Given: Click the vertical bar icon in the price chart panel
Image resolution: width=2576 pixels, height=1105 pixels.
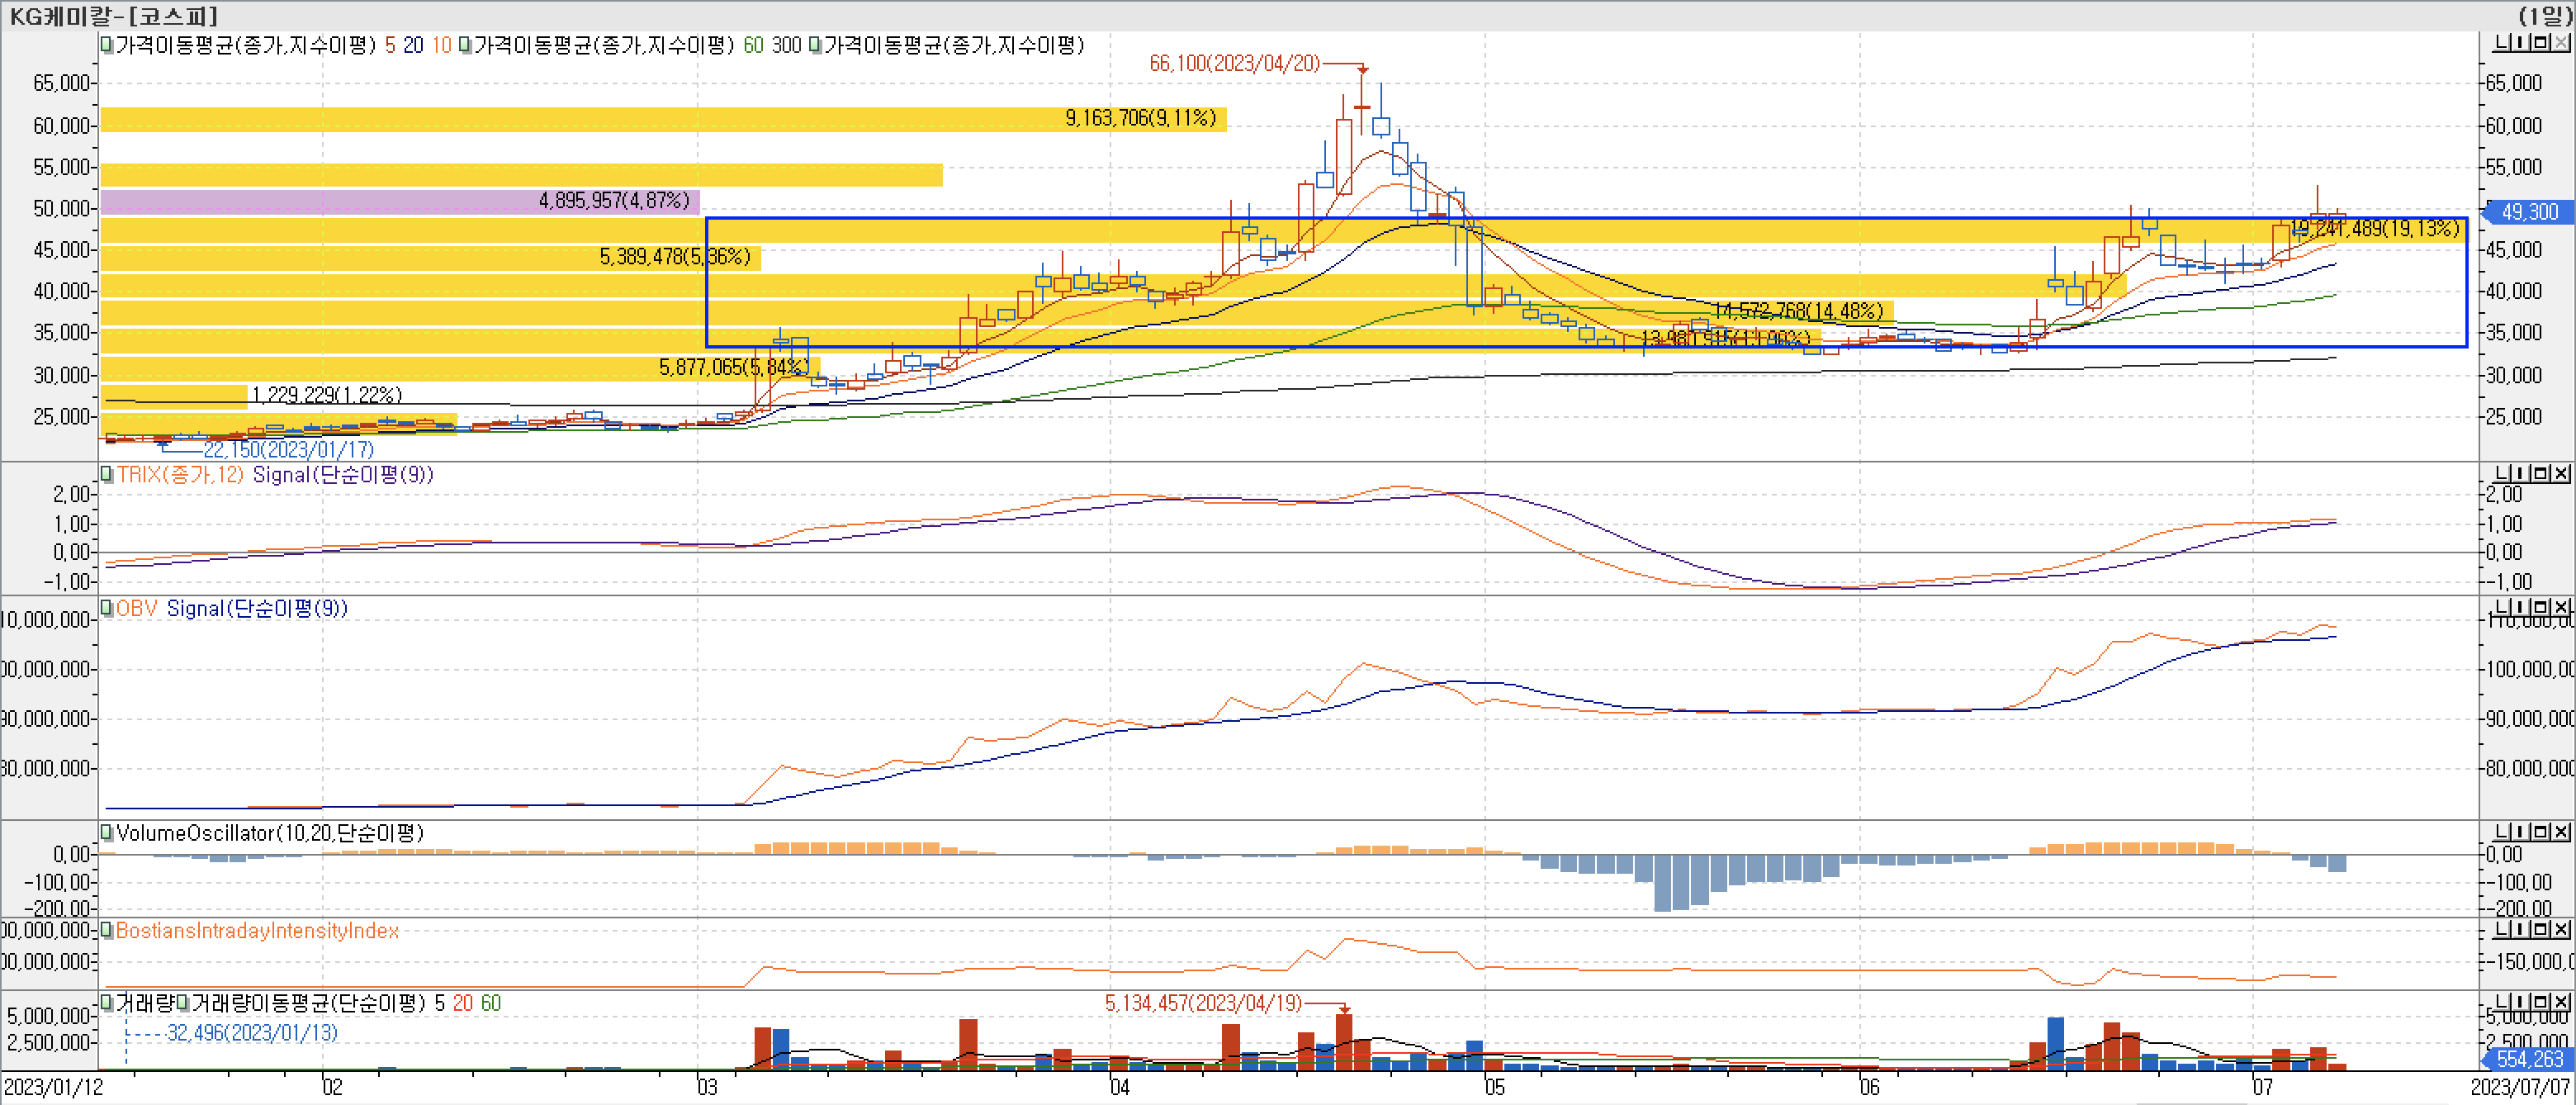Looking at the screenshot, I should pos(2521,42).
